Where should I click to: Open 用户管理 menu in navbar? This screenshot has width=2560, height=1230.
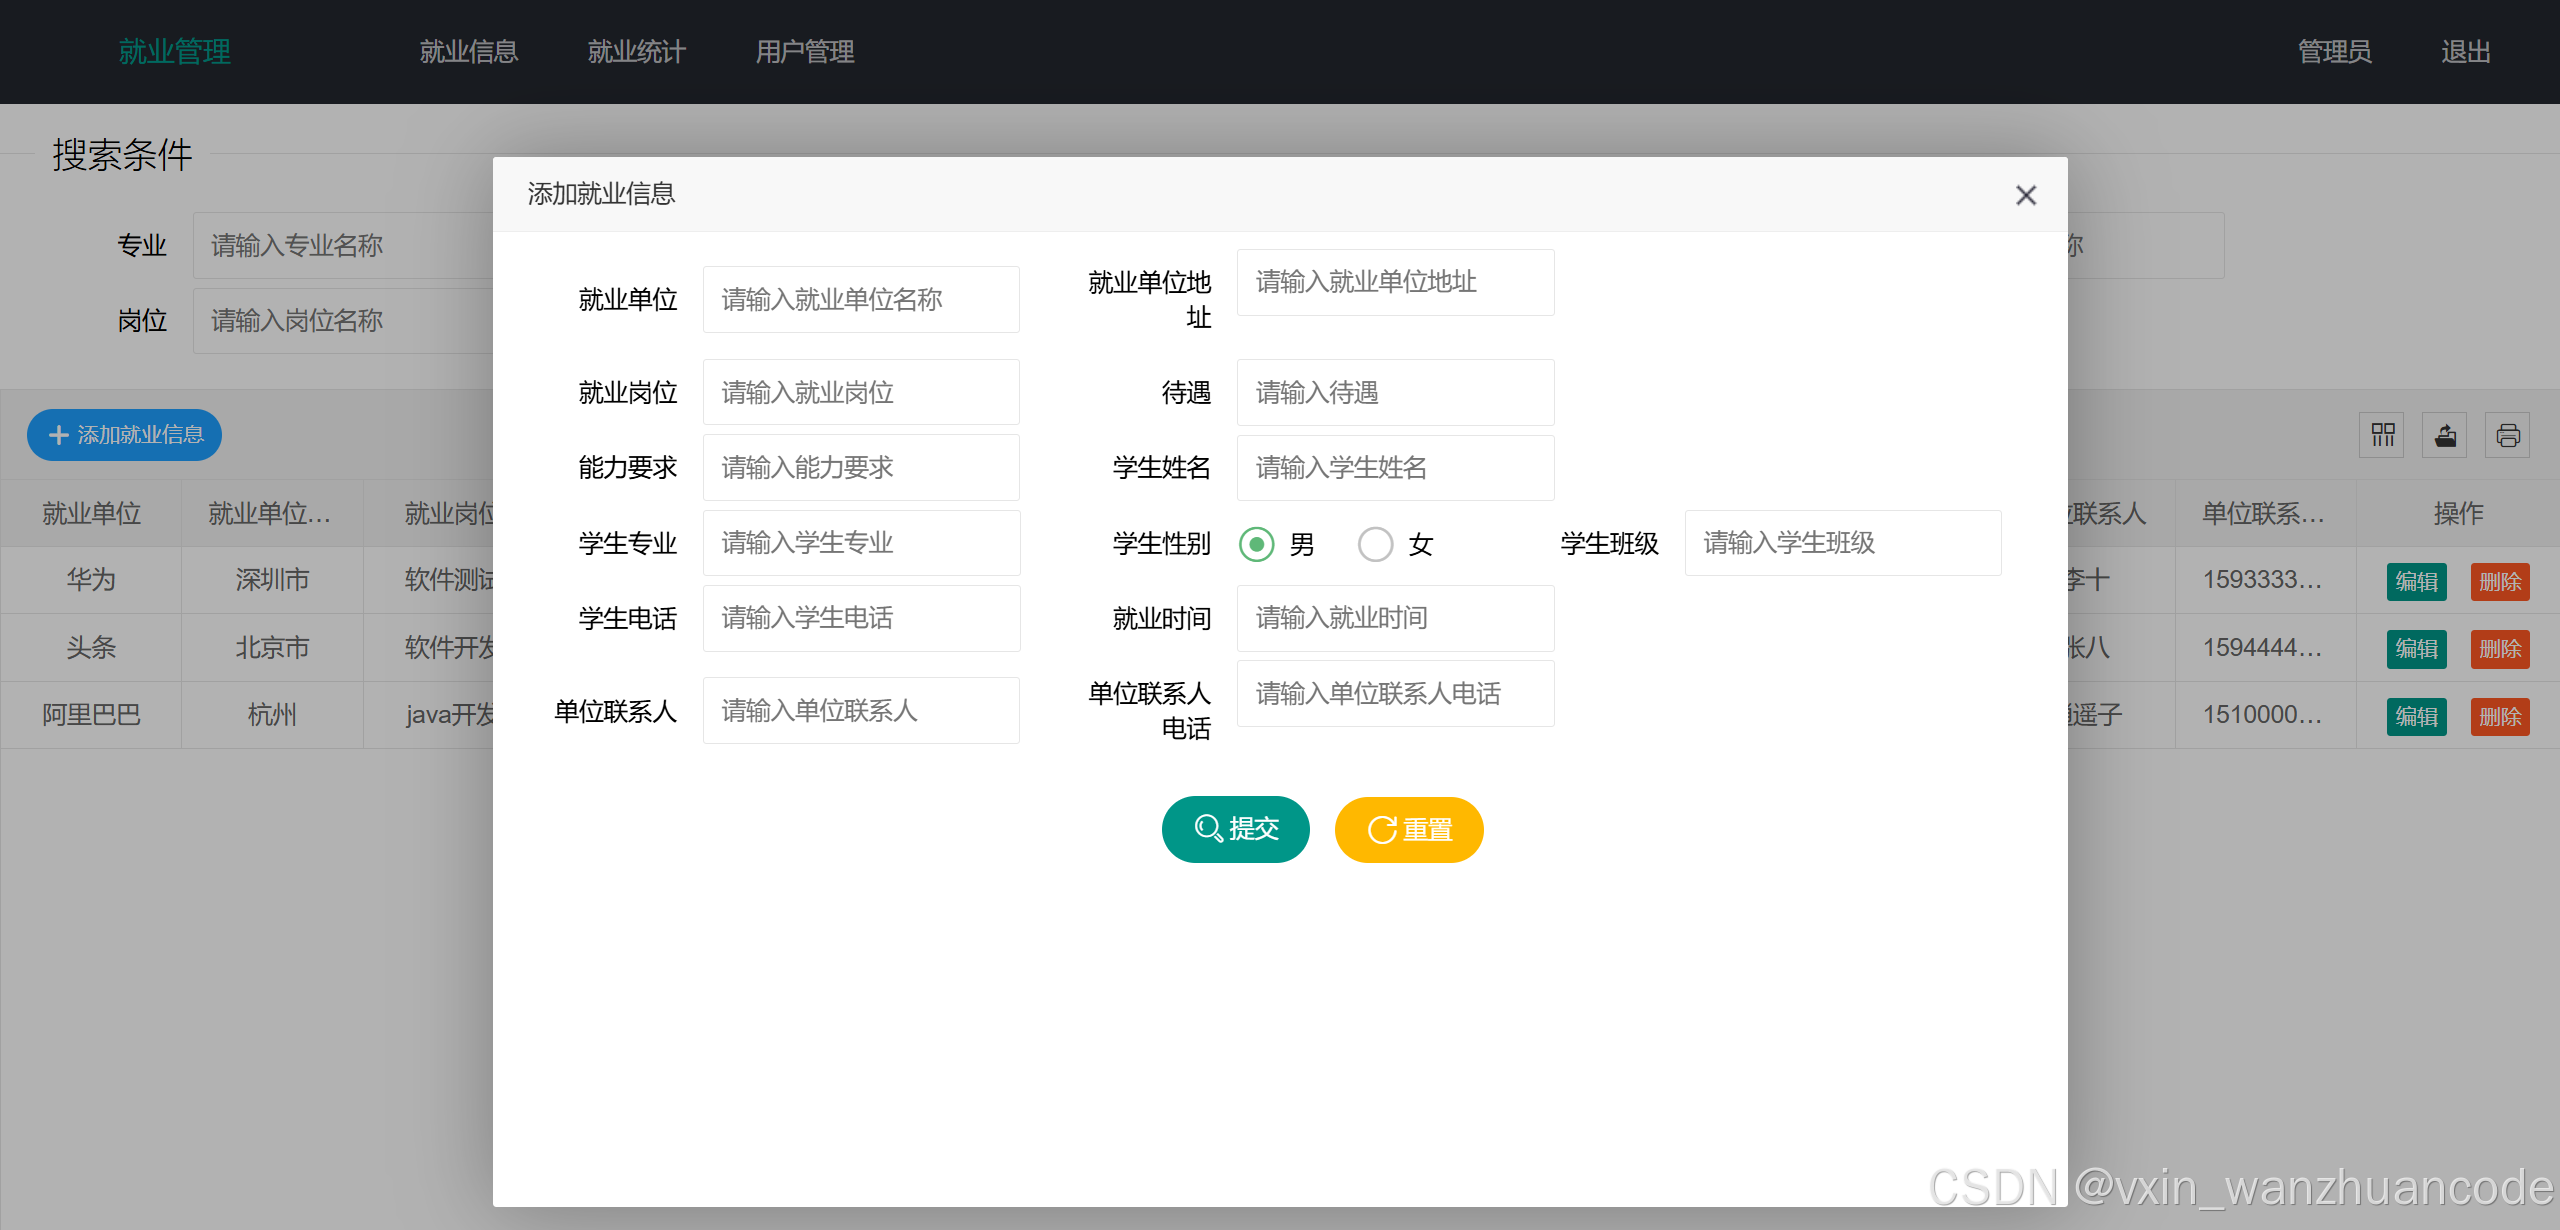(805, 52)
